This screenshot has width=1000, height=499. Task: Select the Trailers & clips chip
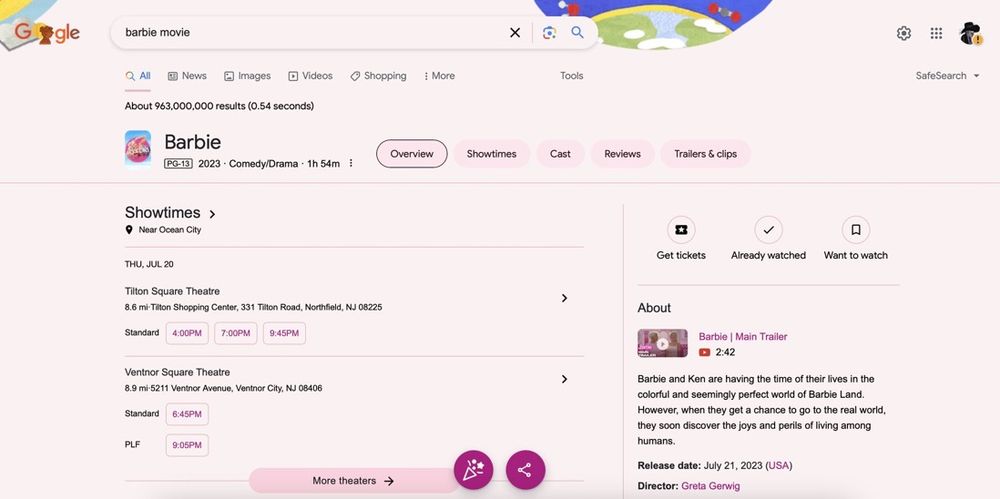[705, 154]
